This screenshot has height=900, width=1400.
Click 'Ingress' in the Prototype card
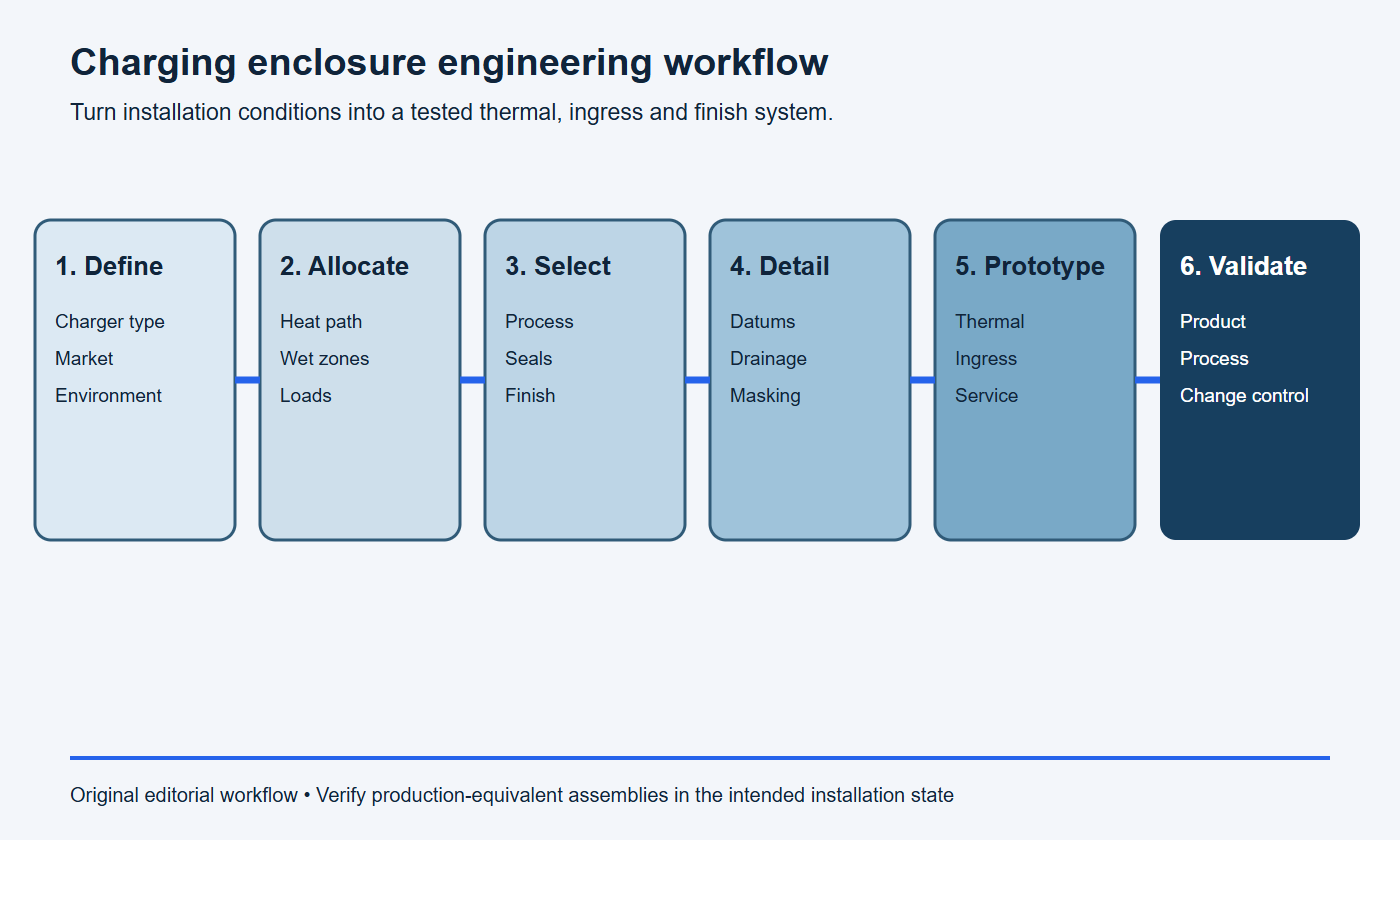[985, 358]
